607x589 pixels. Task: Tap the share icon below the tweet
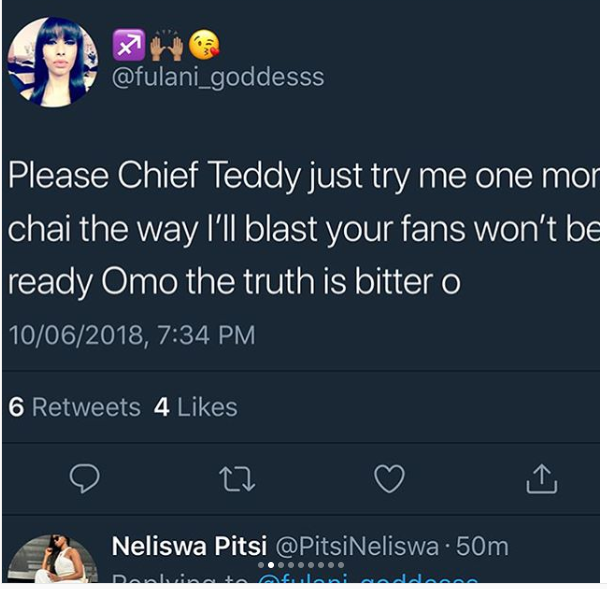[x=541, y=480]
